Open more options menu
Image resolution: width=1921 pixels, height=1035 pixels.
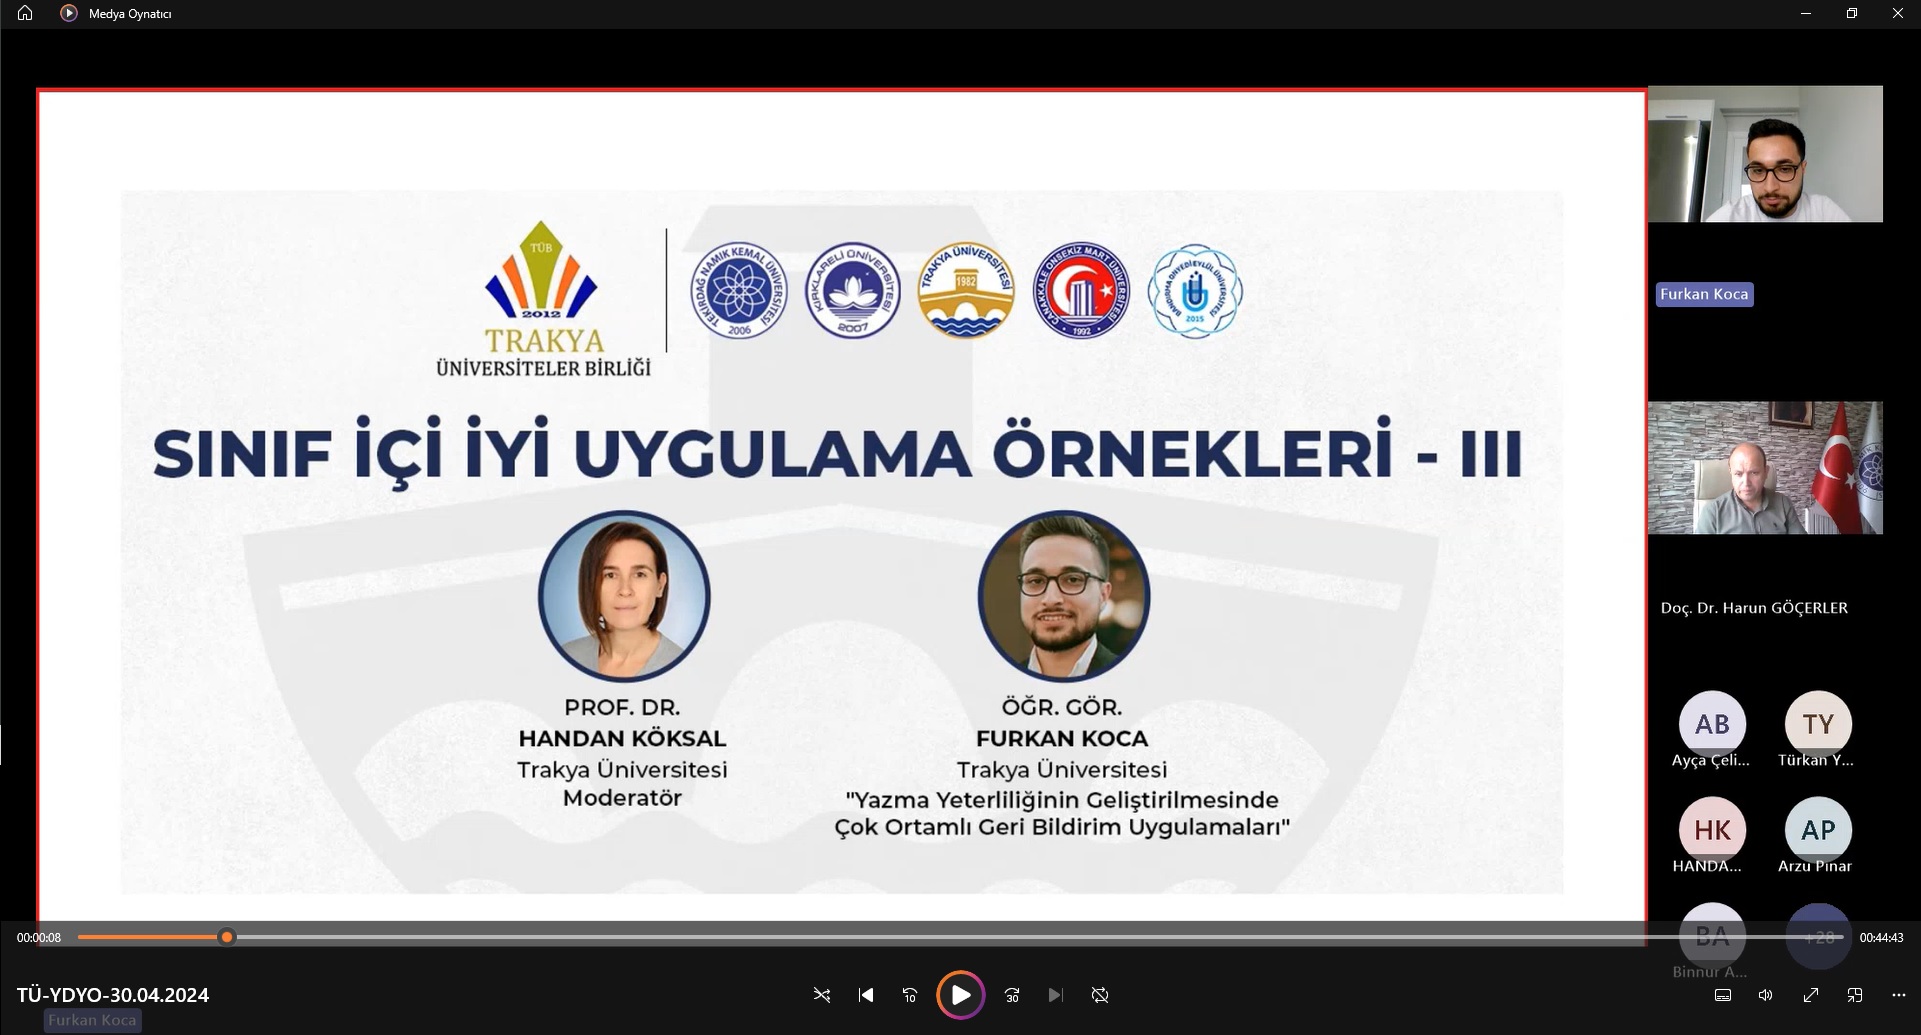pyautogui.click(x=1899, y=995)
